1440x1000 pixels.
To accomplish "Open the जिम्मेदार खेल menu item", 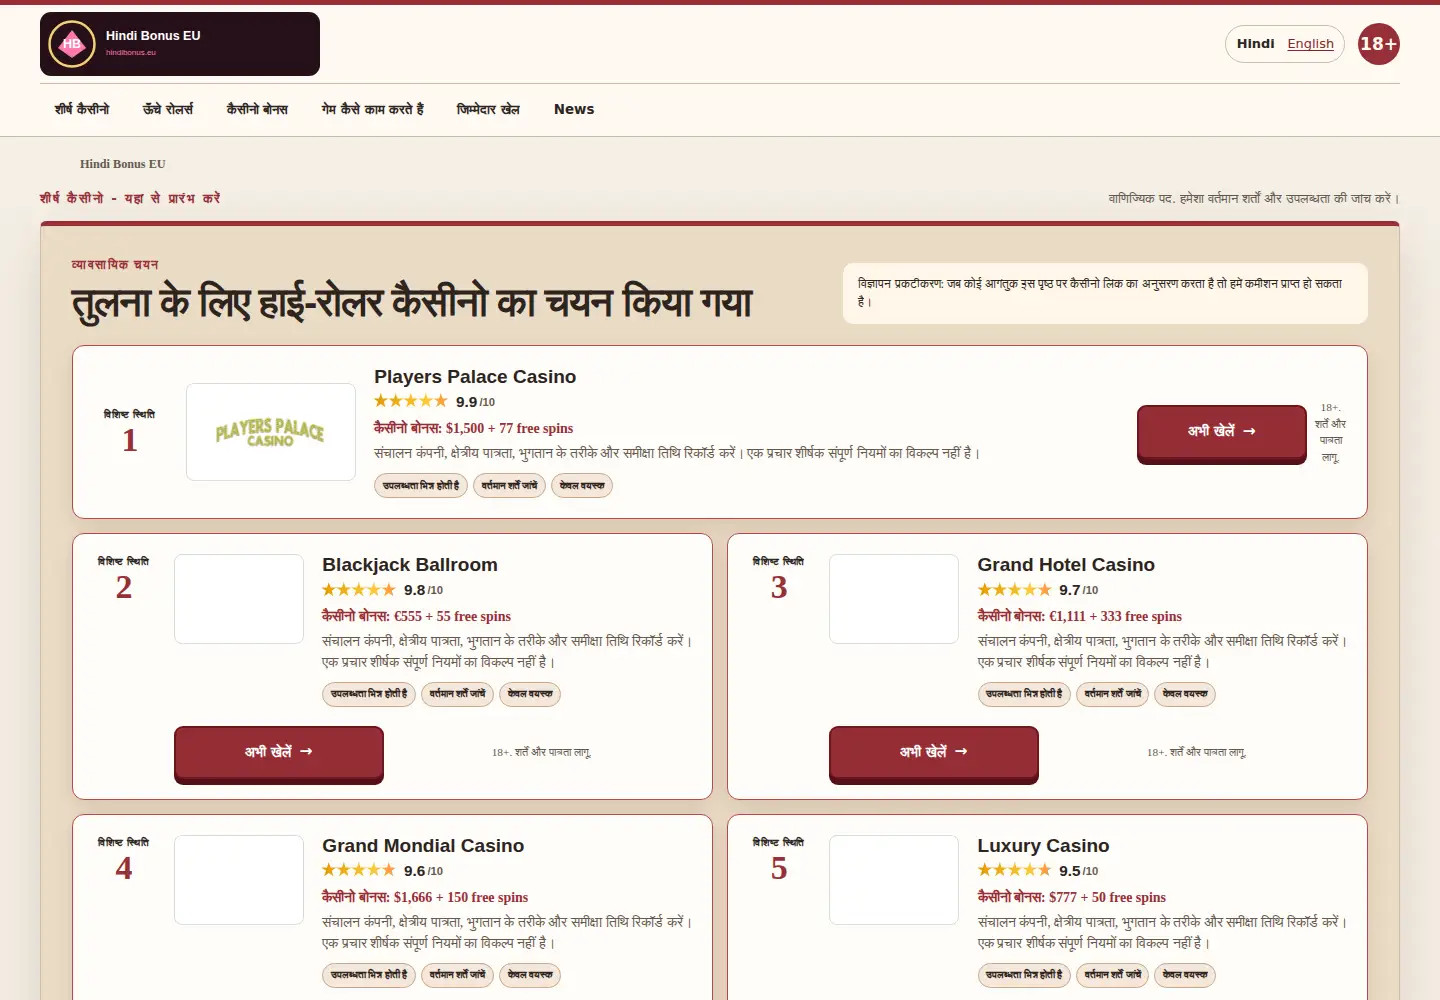I will (x=488, y=109).
